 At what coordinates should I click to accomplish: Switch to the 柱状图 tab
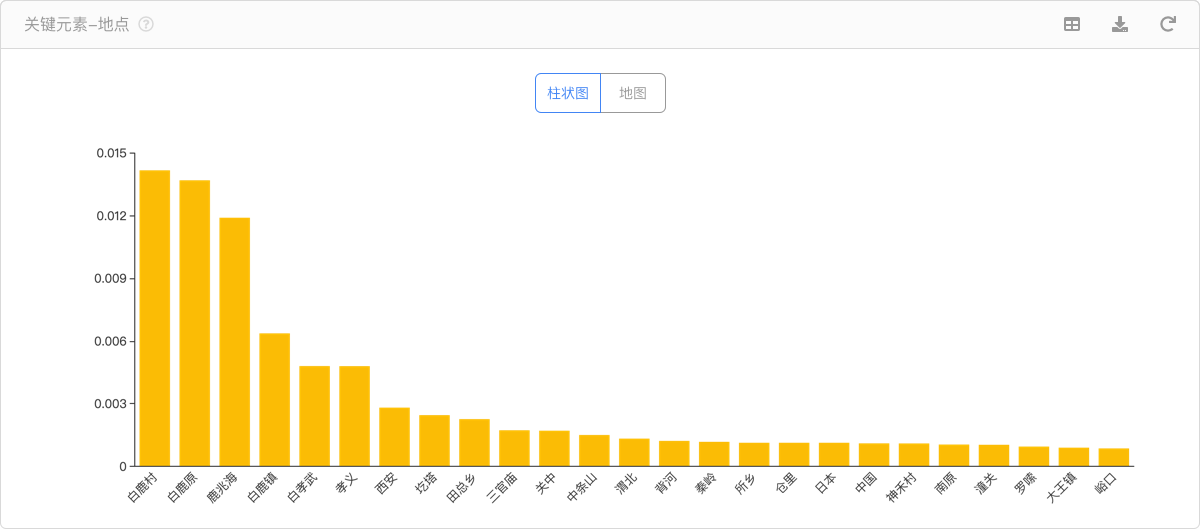click(x=568, y=93)
